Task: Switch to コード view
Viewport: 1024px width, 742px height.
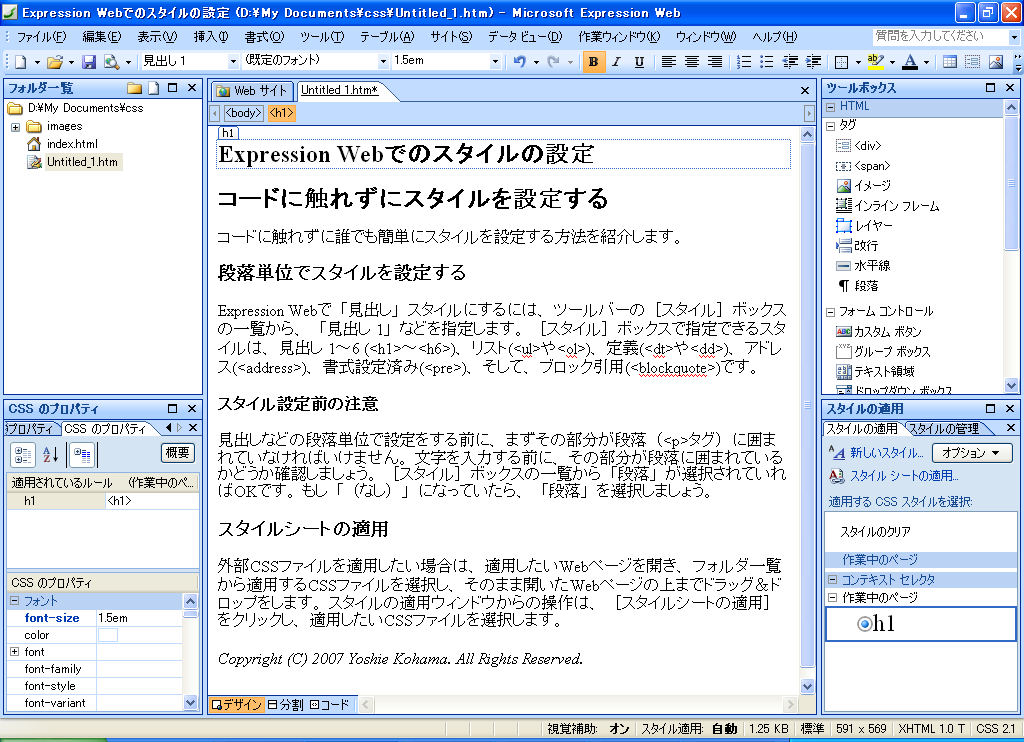Action: pos(330,705)
